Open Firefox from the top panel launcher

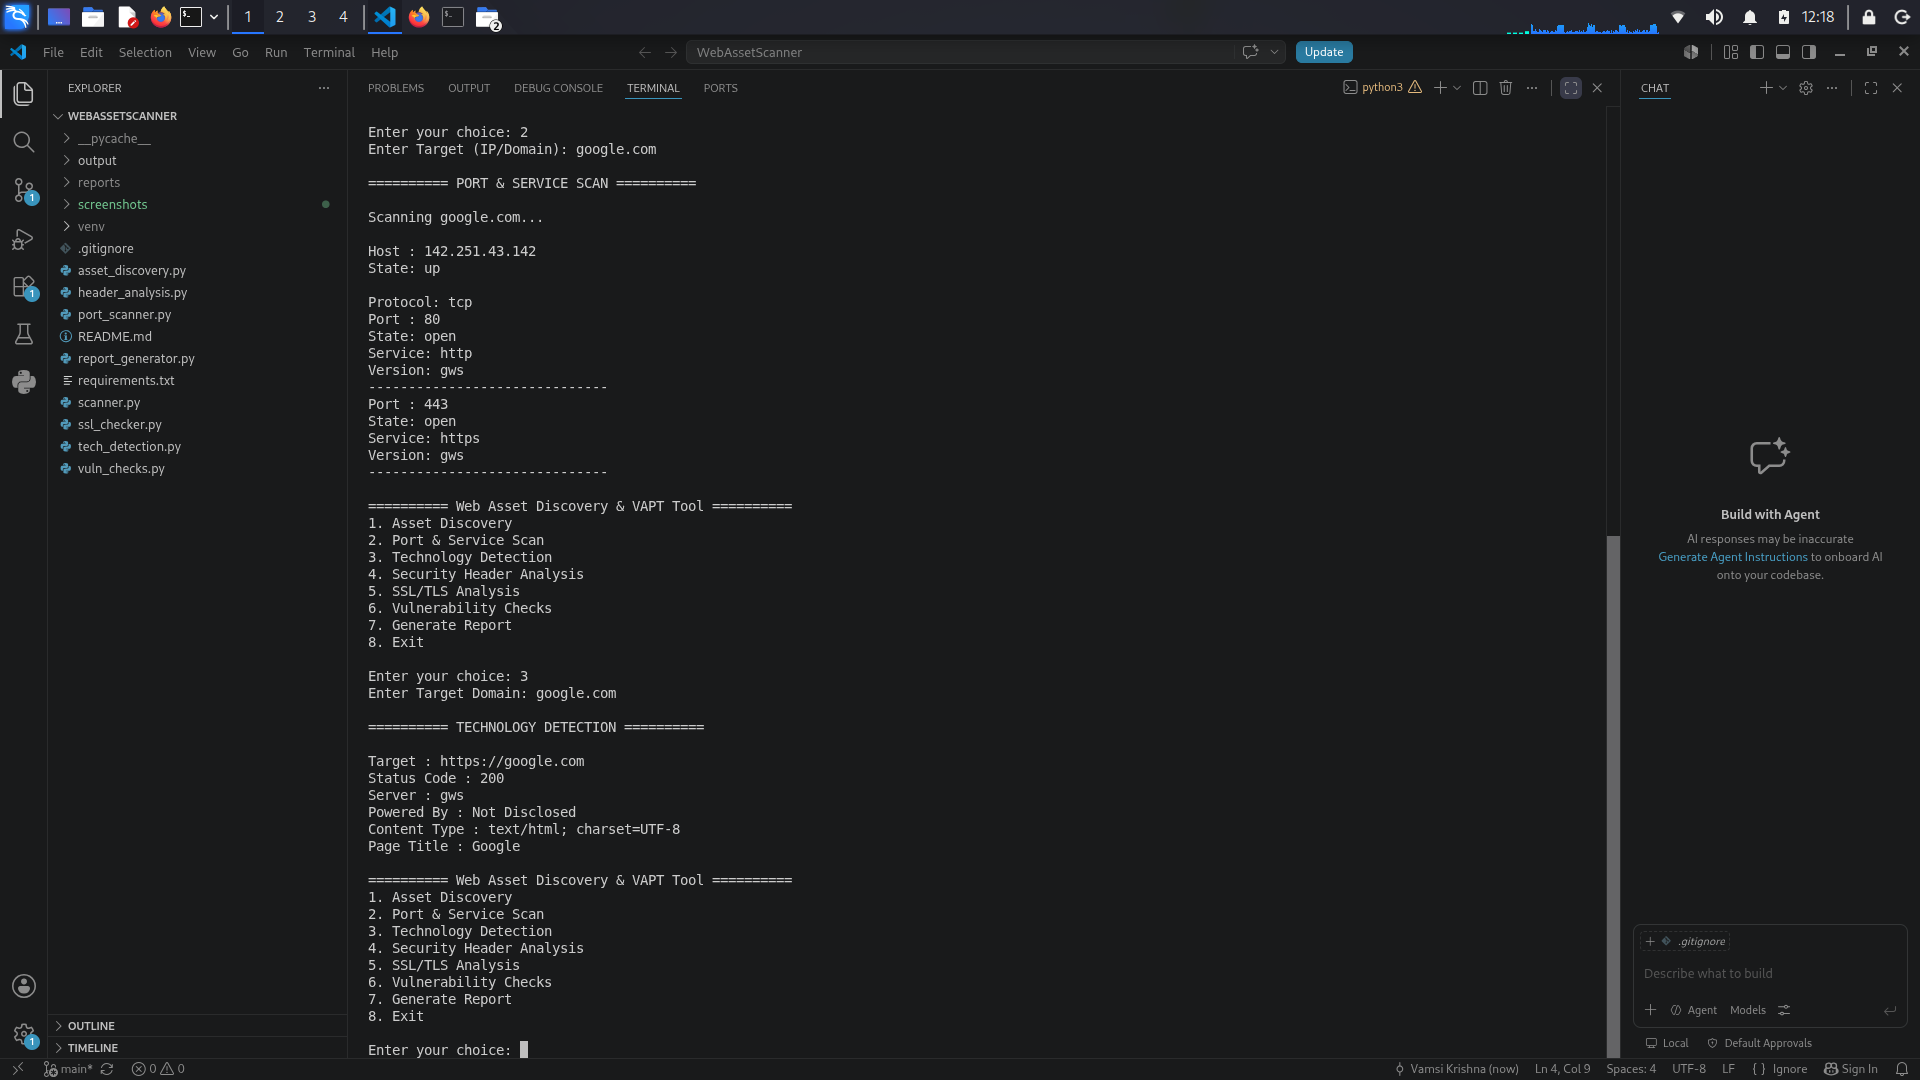pos(161,17)
